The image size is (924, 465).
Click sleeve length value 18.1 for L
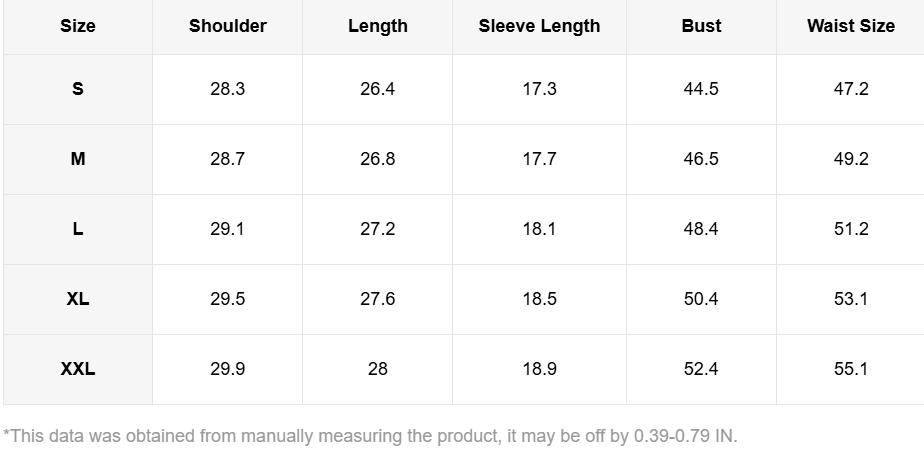point(539,229)
